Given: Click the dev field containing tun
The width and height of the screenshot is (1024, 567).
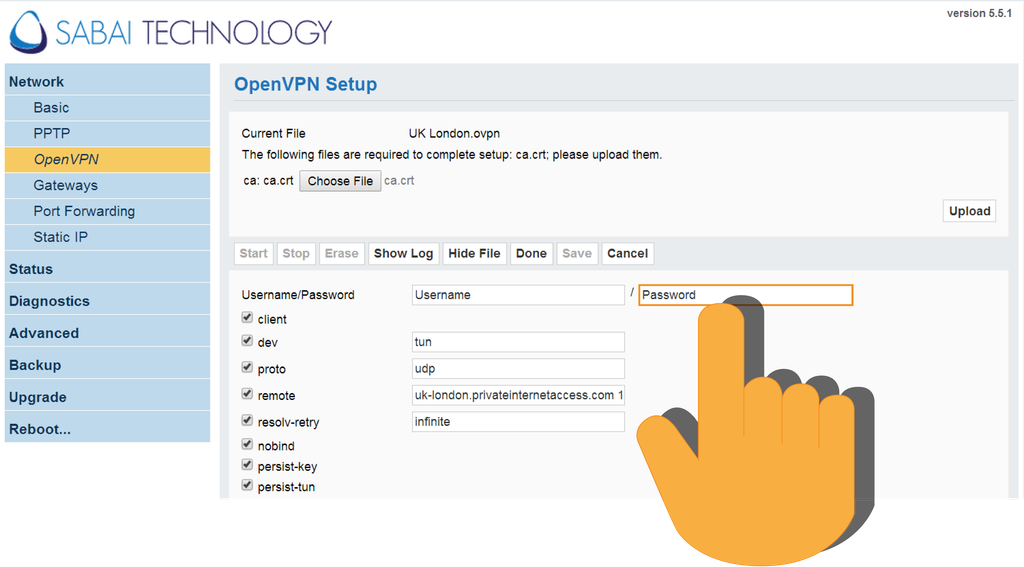Looking at the screenshot, I should click(518, 342).
